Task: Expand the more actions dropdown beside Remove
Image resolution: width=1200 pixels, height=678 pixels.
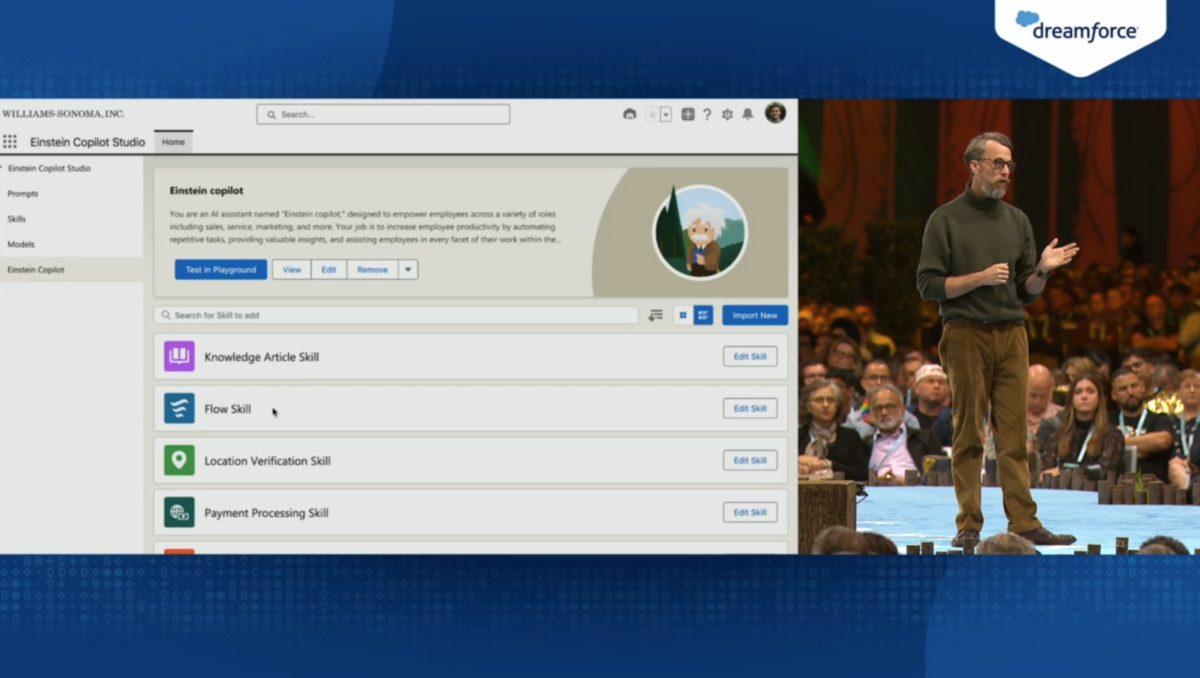Action: pos(408,270)
